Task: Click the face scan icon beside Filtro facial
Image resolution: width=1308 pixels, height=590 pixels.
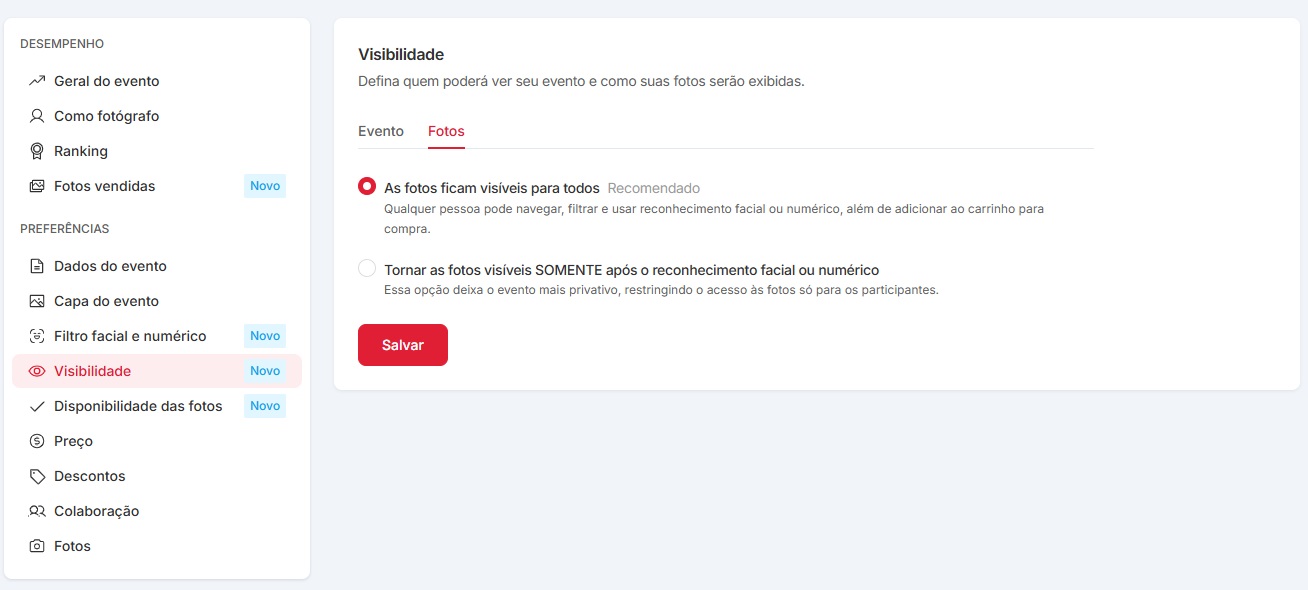Action: 37,336
